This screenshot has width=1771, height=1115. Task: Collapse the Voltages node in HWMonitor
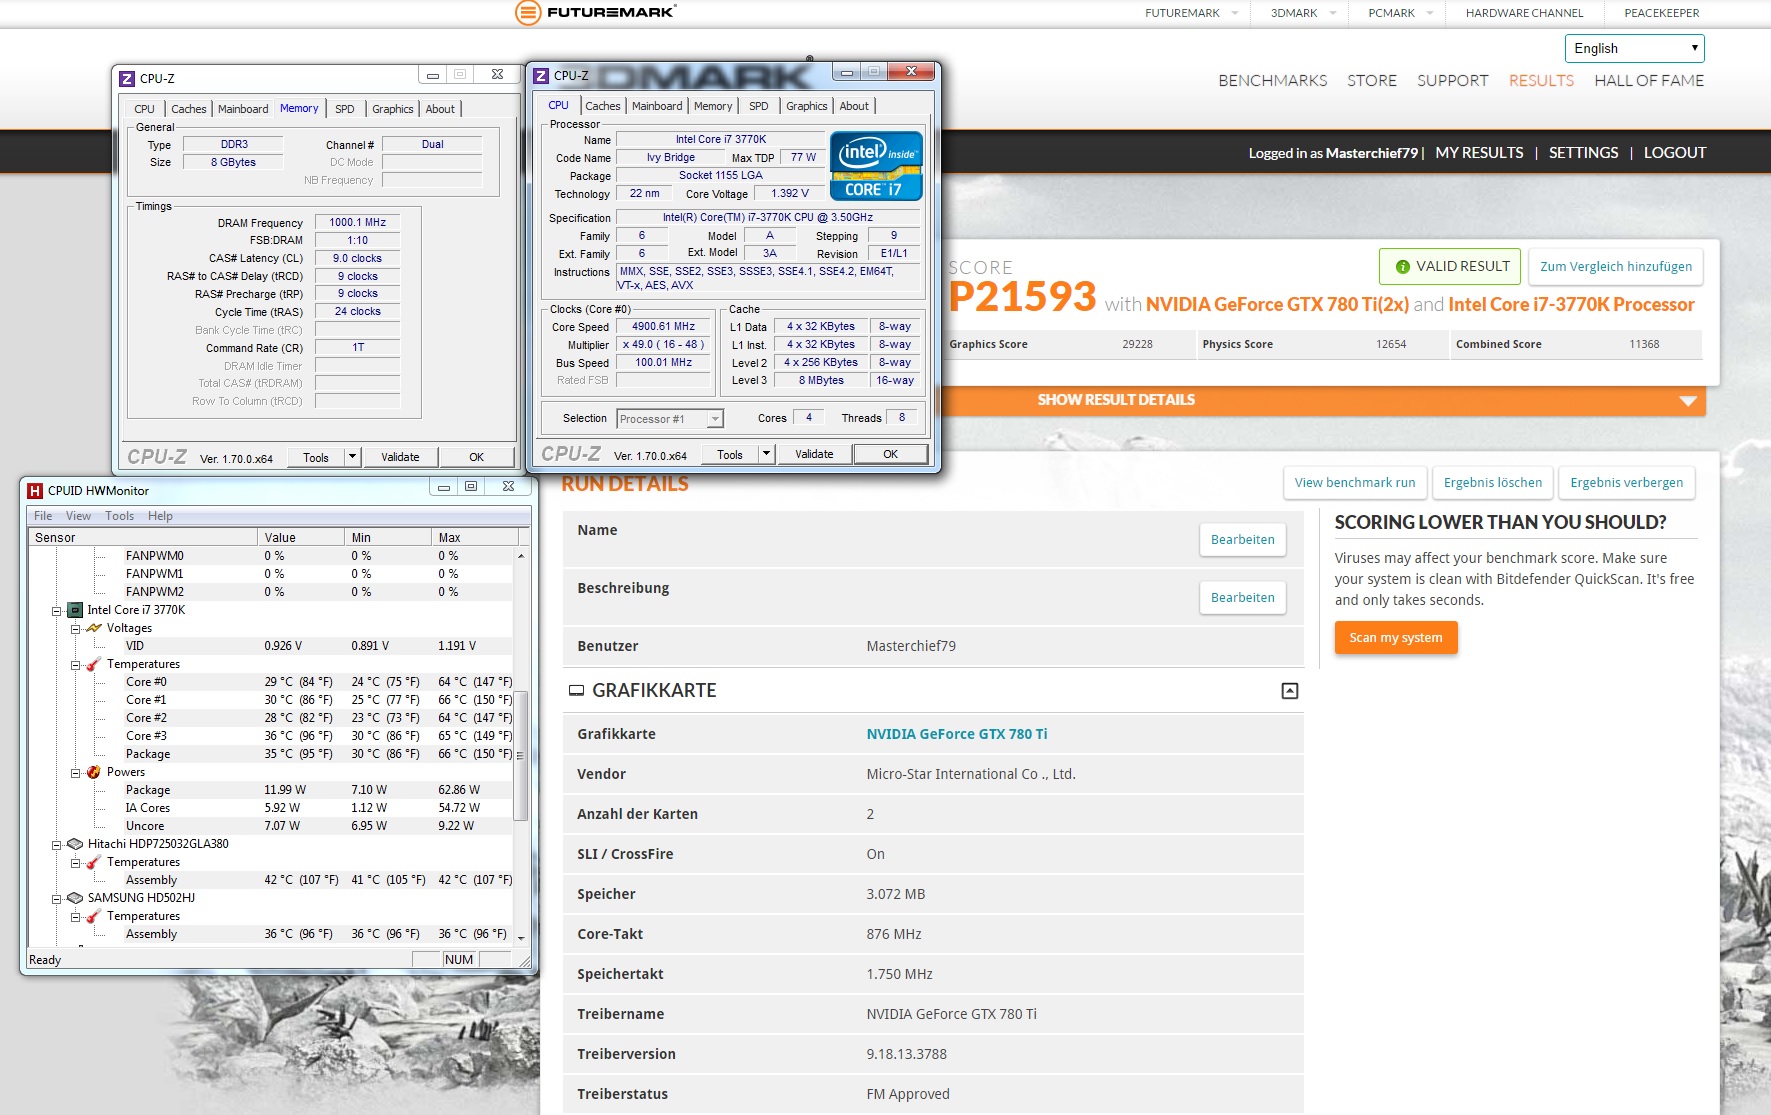tap(75, 629)
